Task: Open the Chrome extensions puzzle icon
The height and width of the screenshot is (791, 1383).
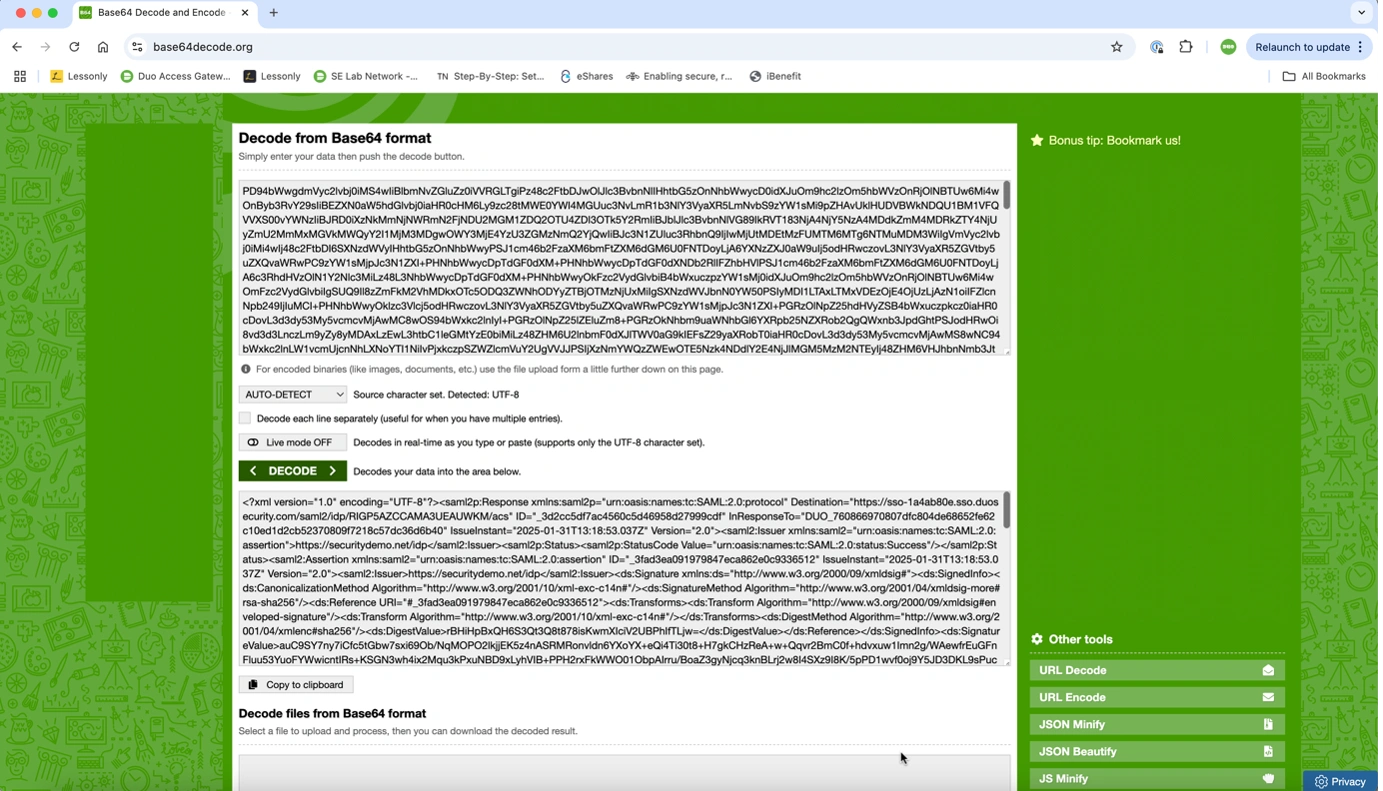Action: coord(1186,46)
